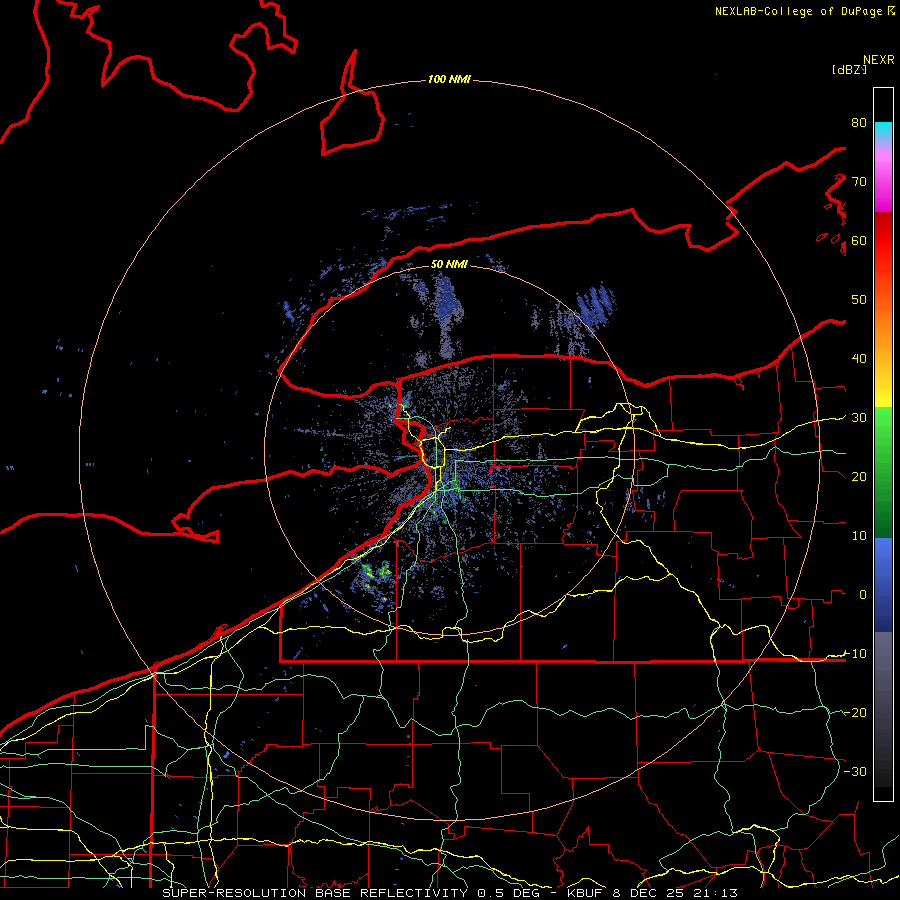Select the 60 value on dBZ scale
Screen dimensions: 900x900
pos(859,241)
